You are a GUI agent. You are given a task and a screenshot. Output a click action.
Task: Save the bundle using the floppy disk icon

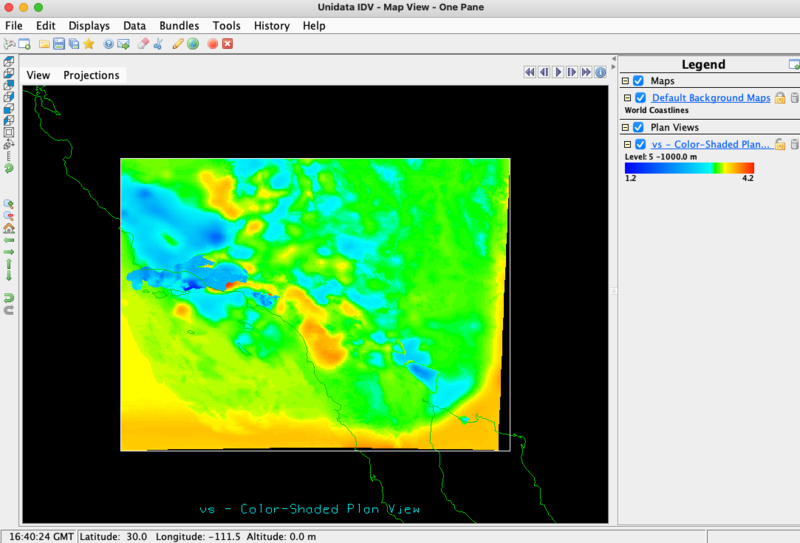[59, 44]
